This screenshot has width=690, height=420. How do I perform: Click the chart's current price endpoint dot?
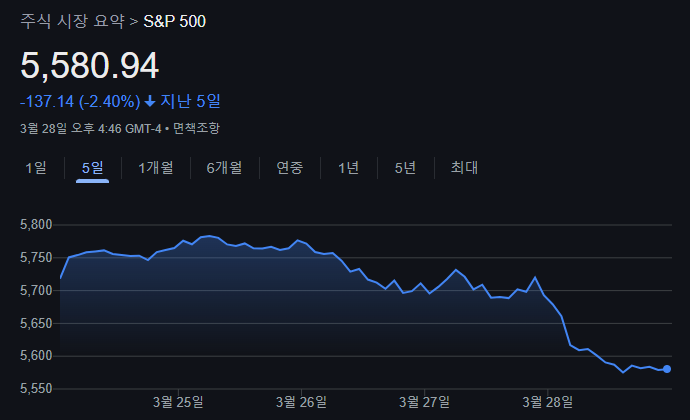coord(667,369)
